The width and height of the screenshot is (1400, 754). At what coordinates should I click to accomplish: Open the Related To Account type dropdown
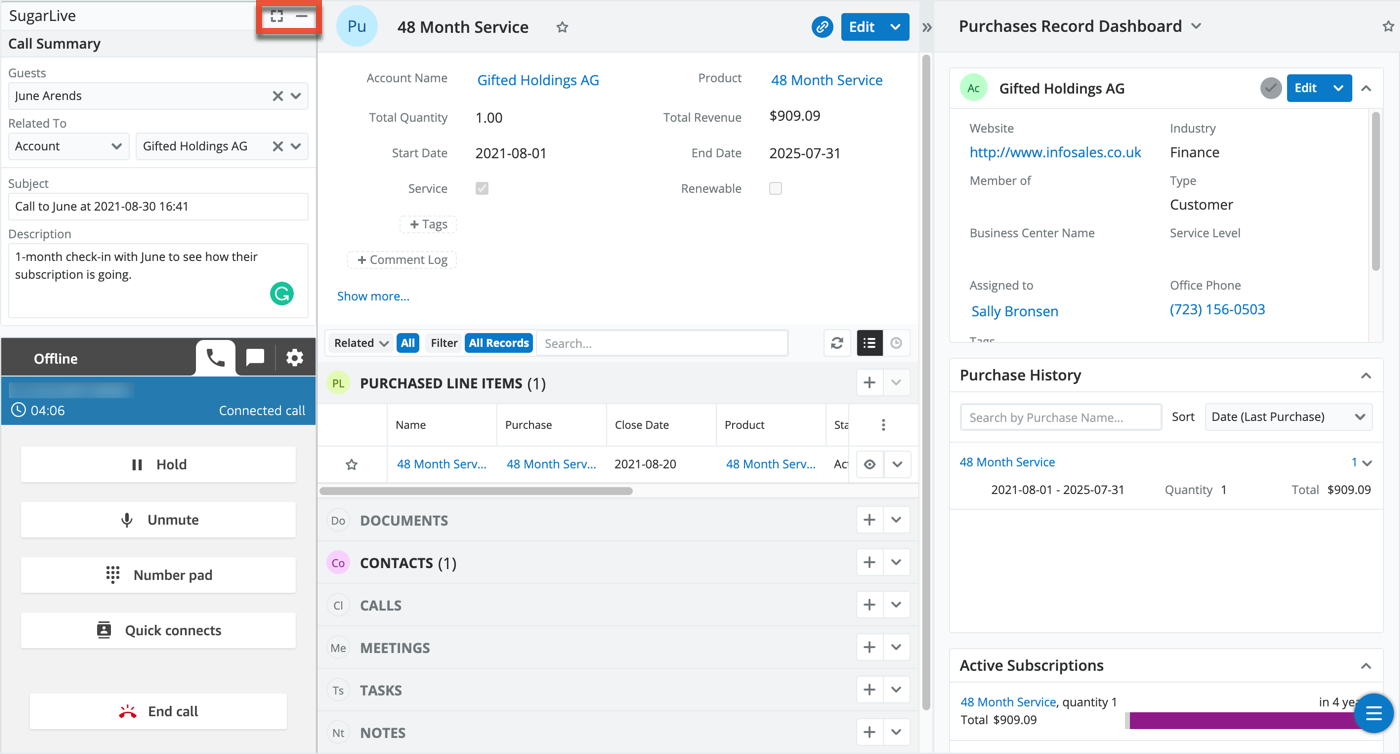click(68, 146)
